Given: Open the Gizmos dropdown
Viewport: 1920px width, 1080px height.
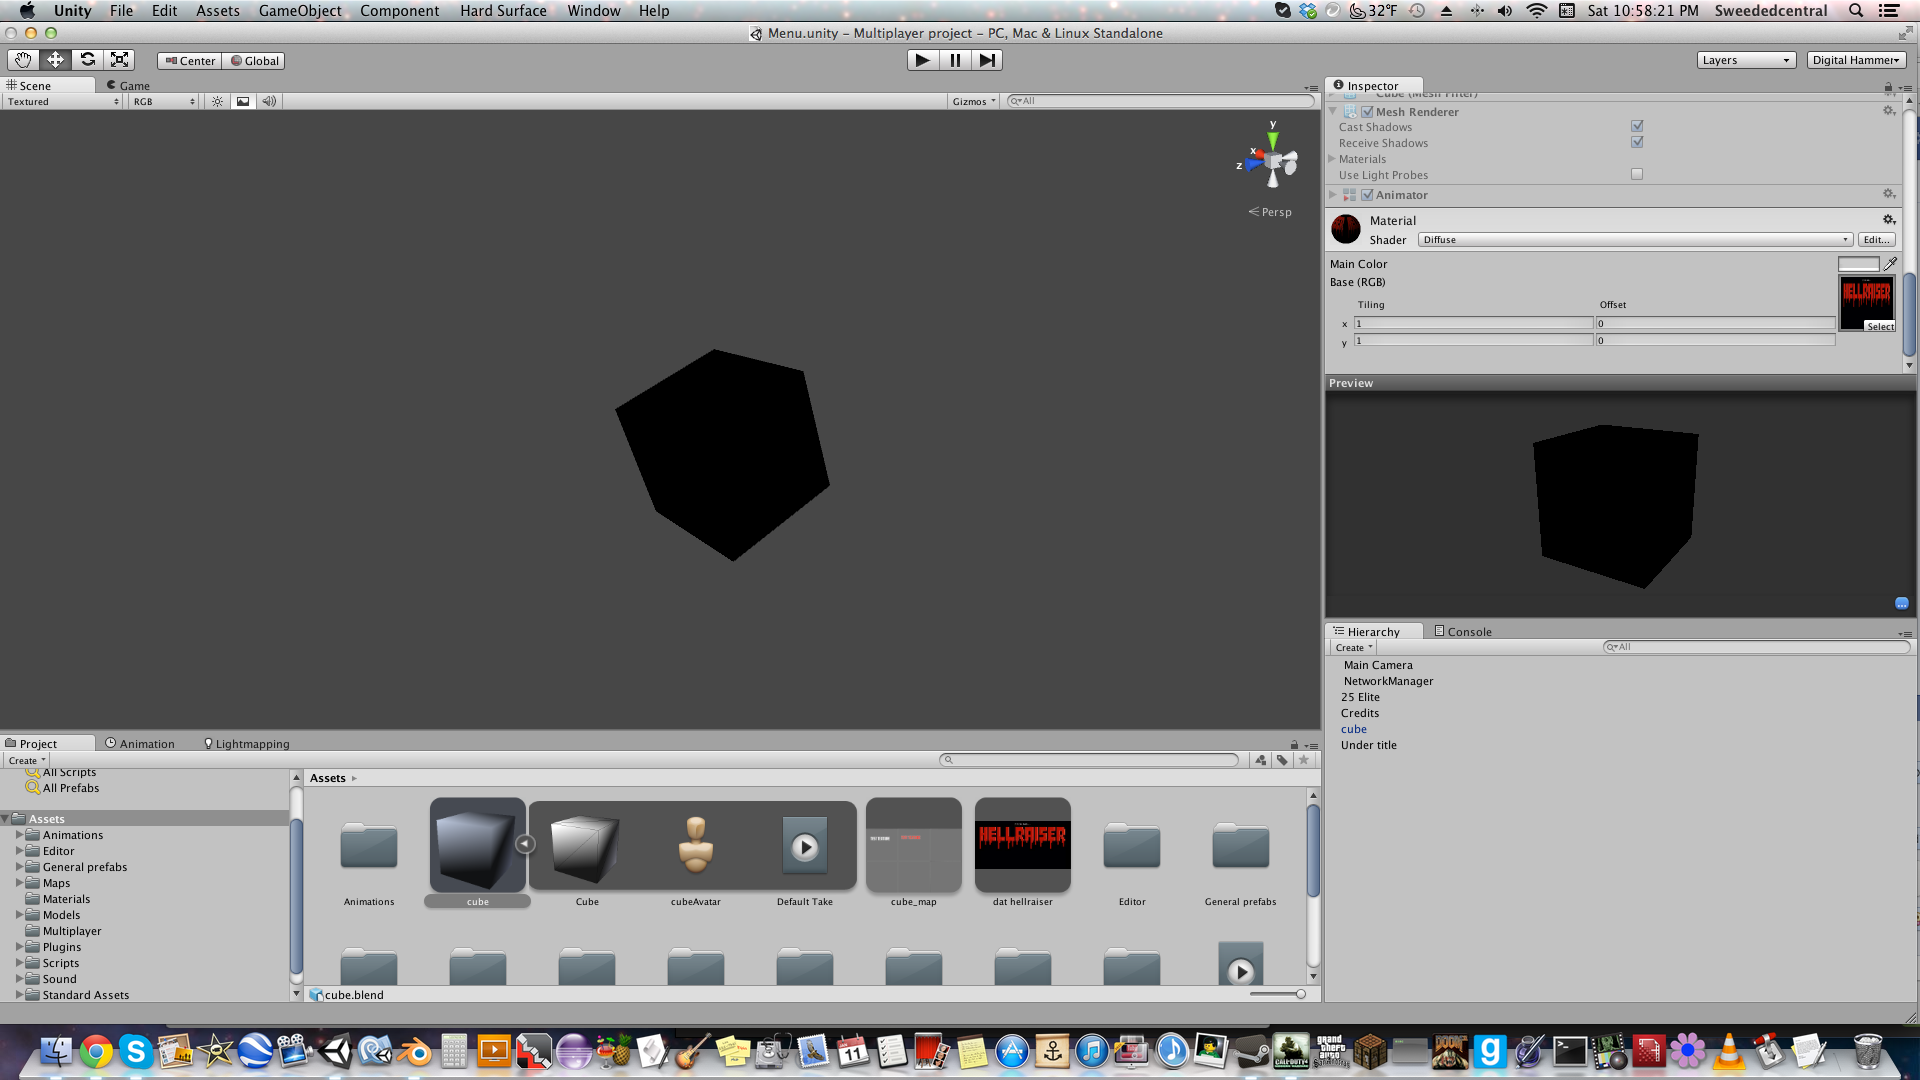Looking at the screenshot, I should pos(974,101).
